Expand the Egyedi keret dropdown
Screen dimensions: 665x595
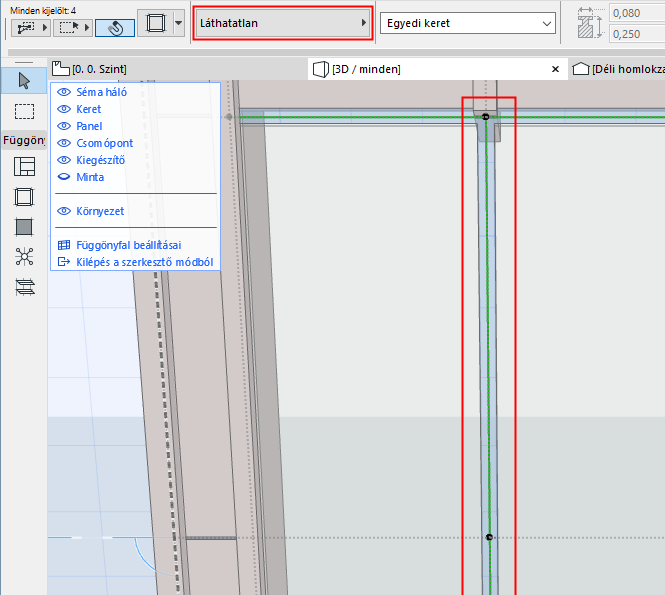(468, 22)
